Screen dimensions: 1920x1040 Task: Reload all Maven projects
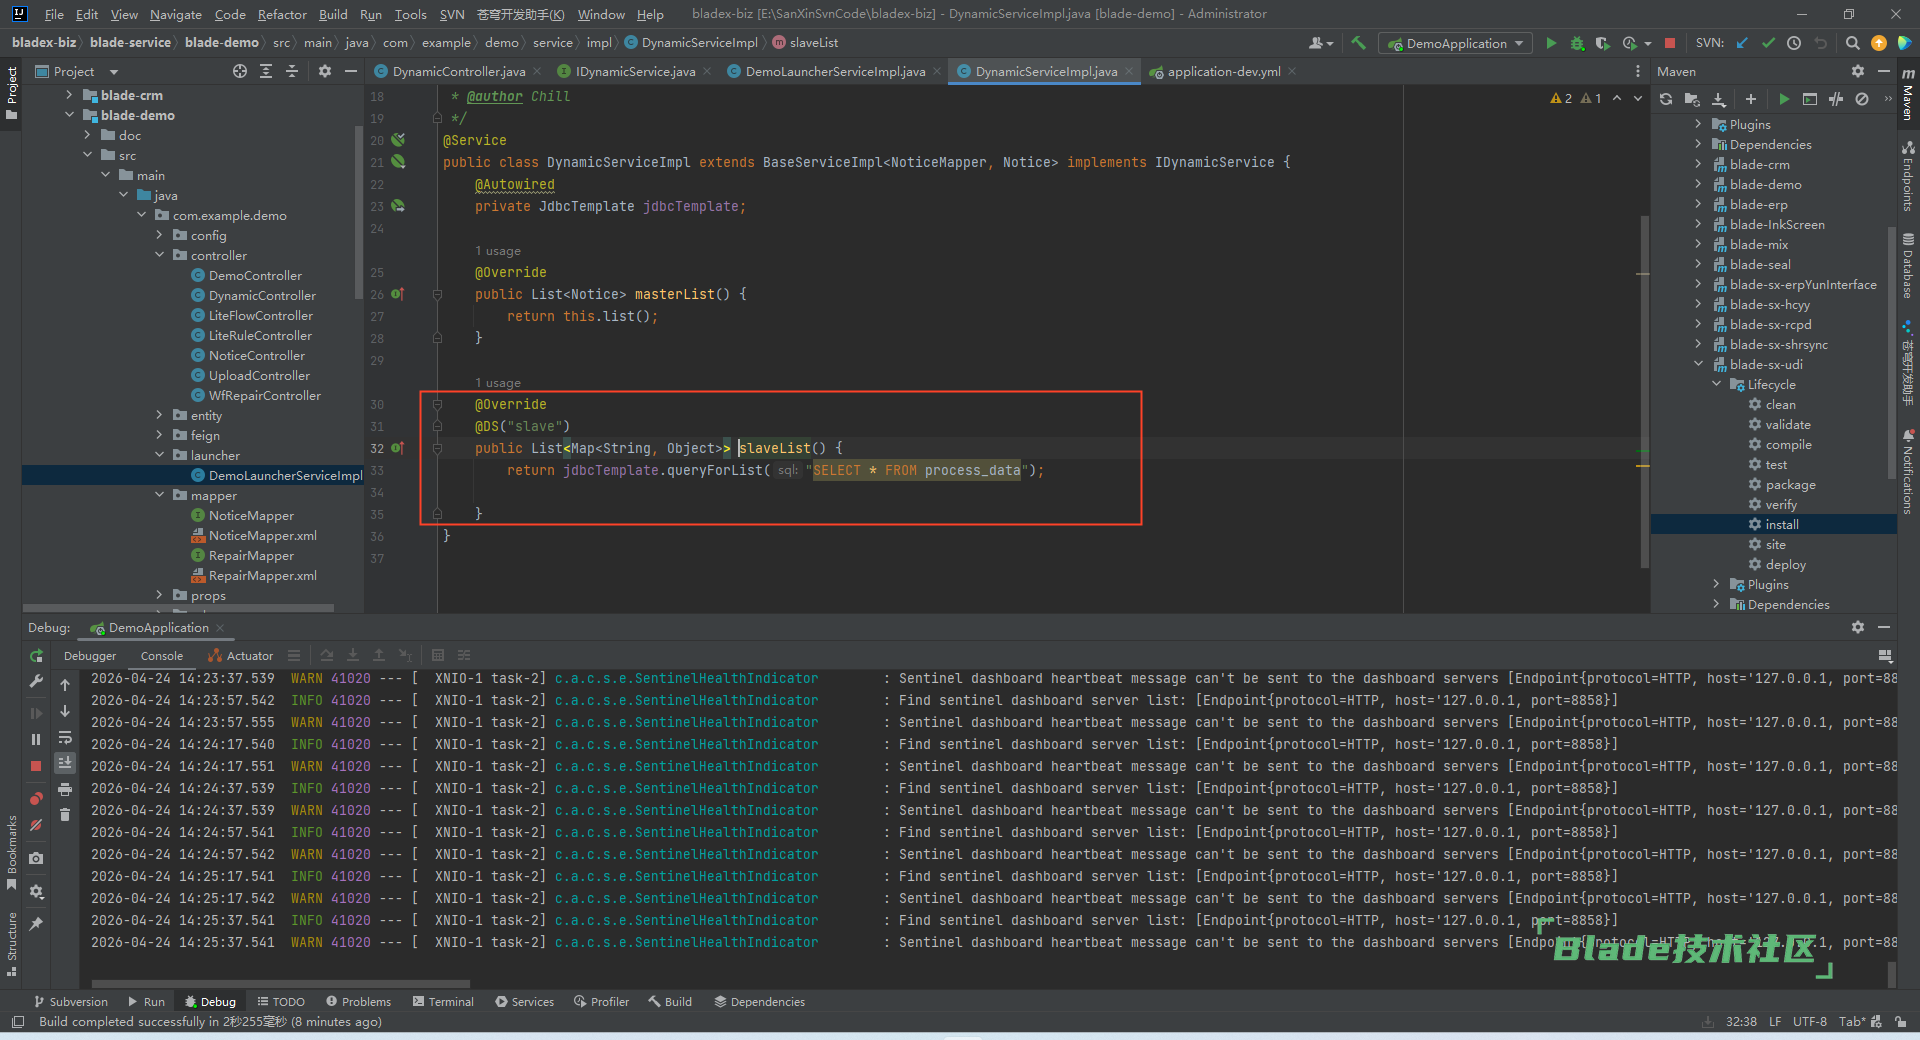pos(1666,99)
